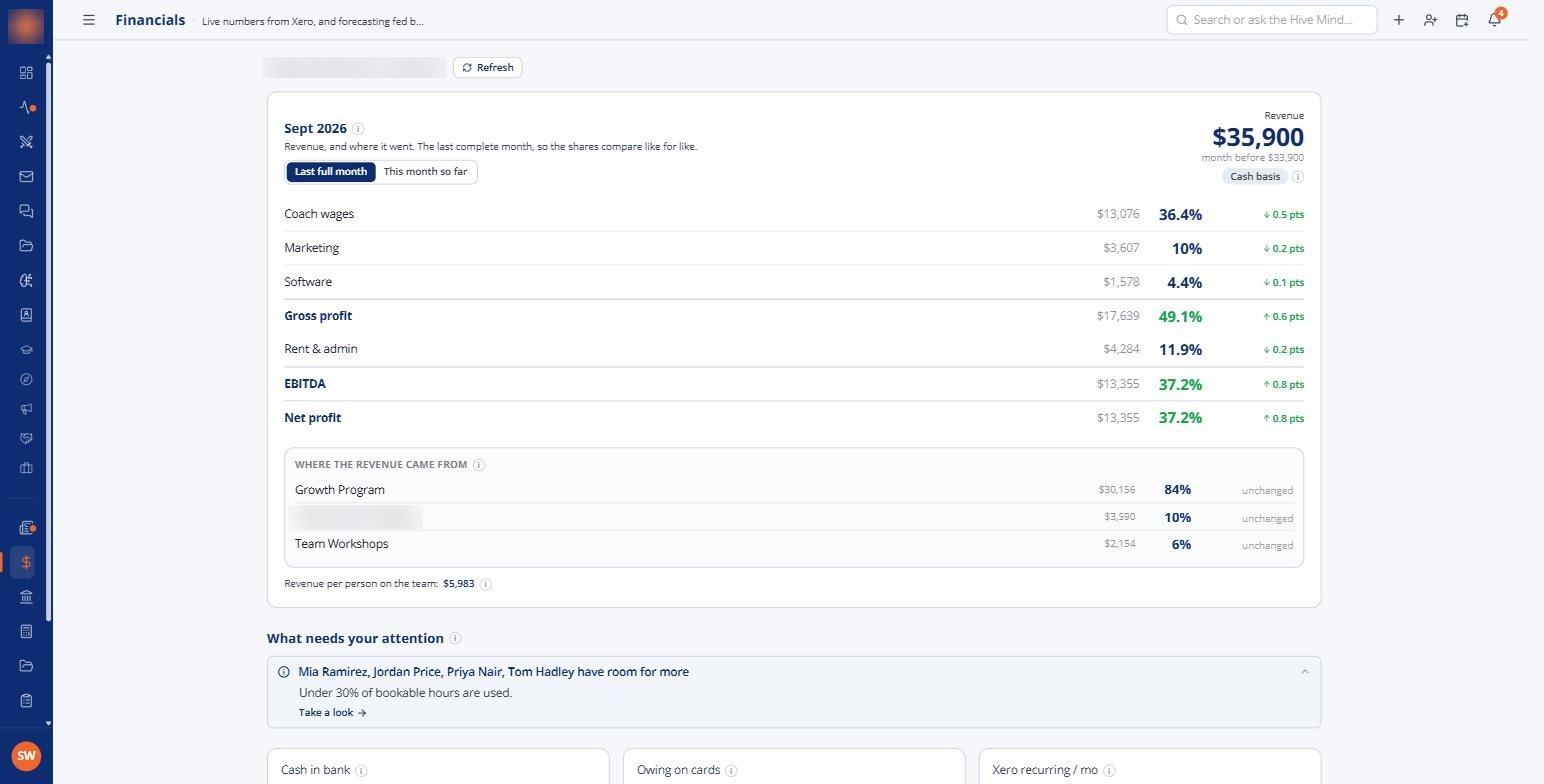Click the Cash basis badge
This screenshot has height=784, width=1544.
pos(1255,177)
